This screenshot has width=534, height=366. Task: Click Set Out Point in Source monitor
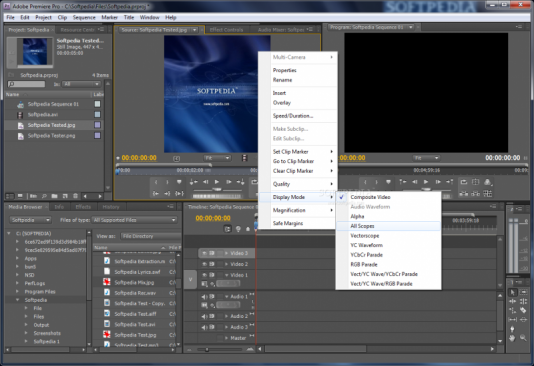click(167, 182)
